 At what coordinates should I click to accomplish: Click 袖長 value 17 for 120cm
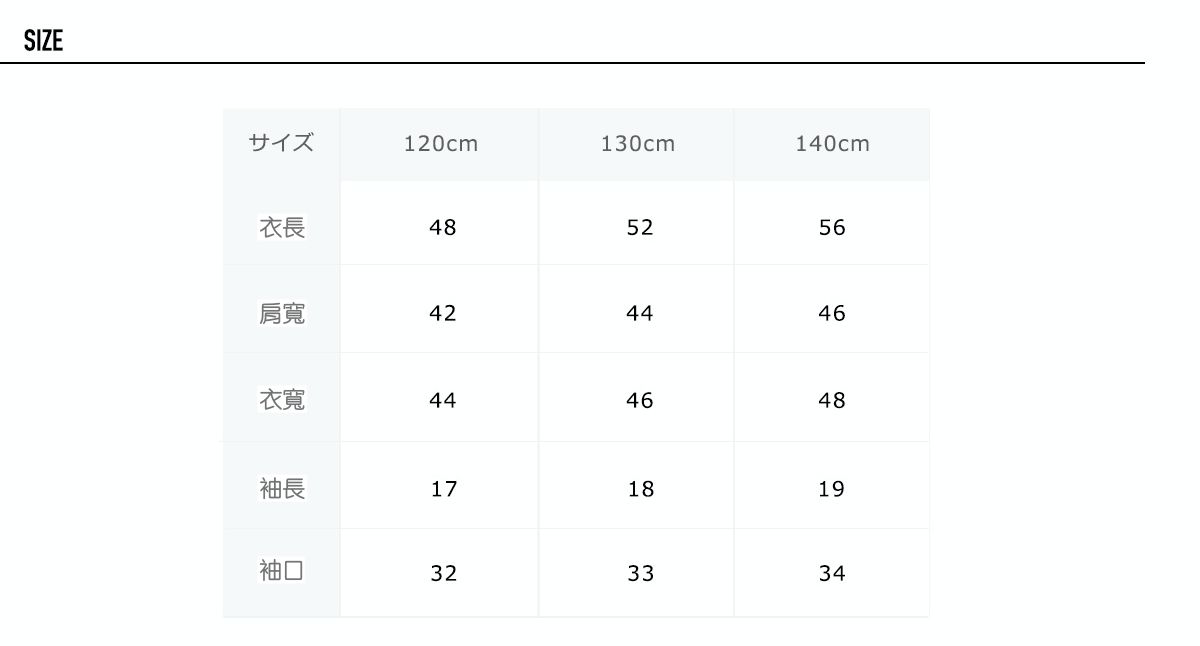pyautogui.click(x=443, y=489)
